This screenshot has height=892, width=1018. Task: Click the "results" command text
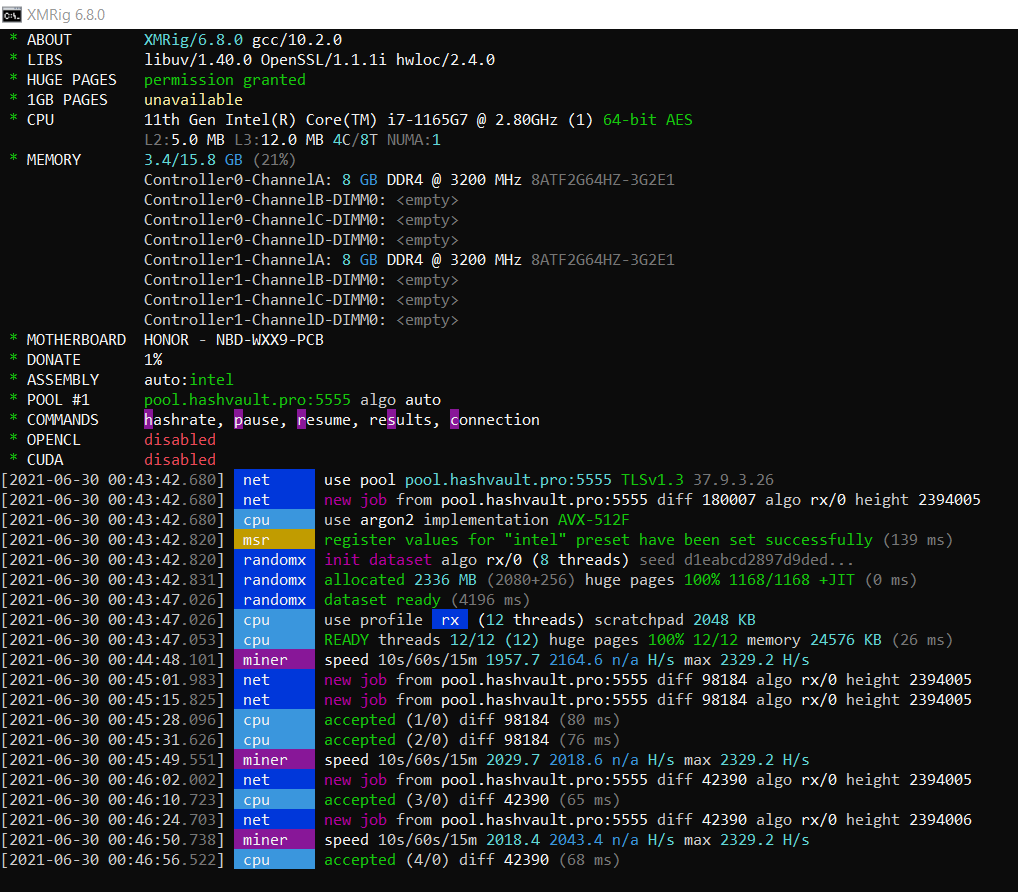pos(400,420)
